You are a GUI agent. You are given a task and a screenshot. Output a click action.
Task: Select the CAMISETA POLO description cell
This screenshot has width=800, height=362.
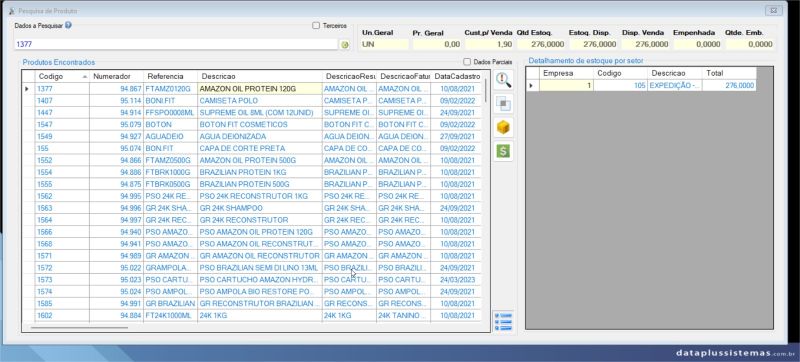pyautogui.click(x=260, y=100)
